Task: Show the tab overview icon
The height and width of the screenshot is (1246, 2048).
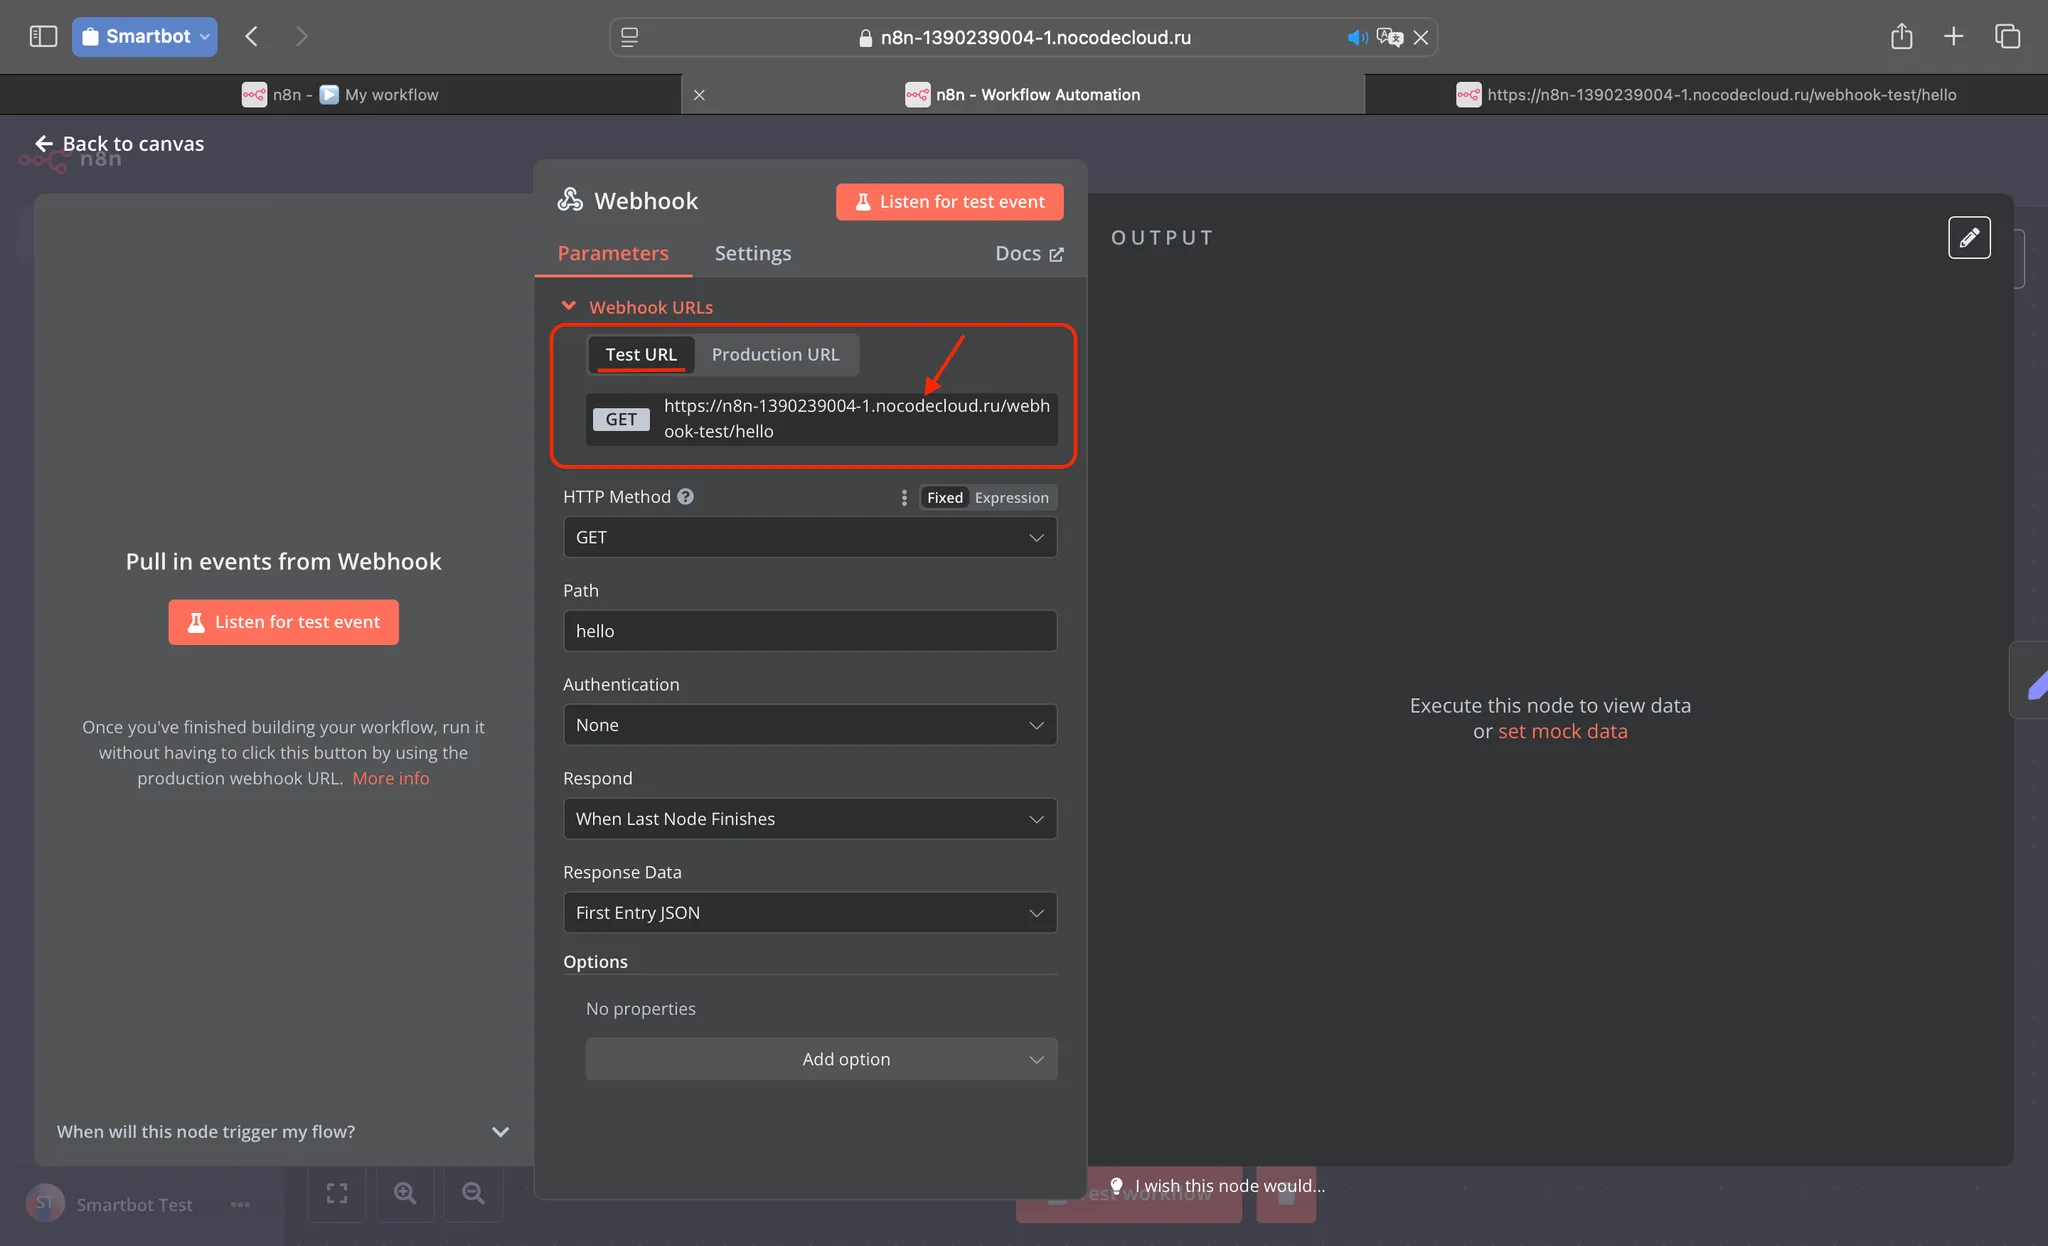Action: point(2007,37)
